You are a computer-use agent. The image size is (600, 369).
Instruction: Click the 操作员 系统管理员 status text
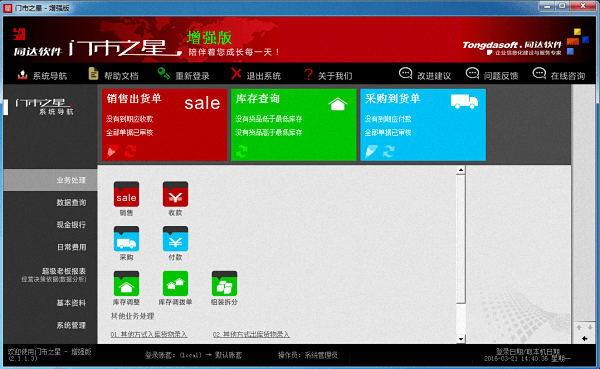[308, 355]
